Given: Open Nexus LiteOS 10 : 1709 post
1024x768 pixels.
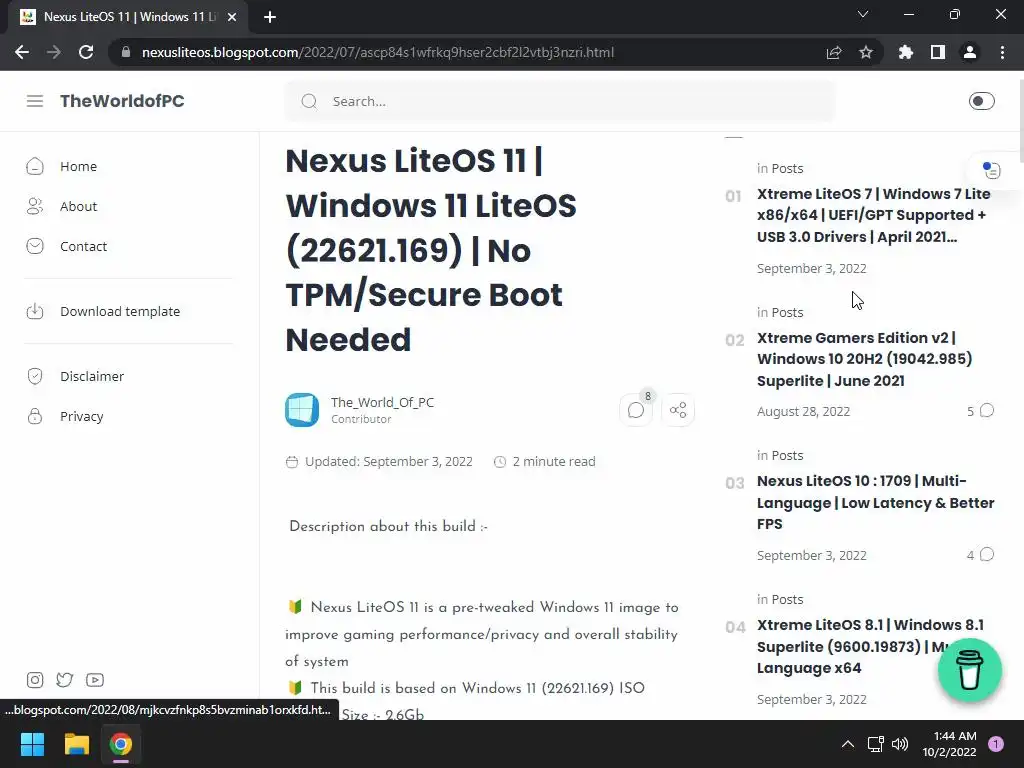Looking at the screenshot, I should 876,502.
